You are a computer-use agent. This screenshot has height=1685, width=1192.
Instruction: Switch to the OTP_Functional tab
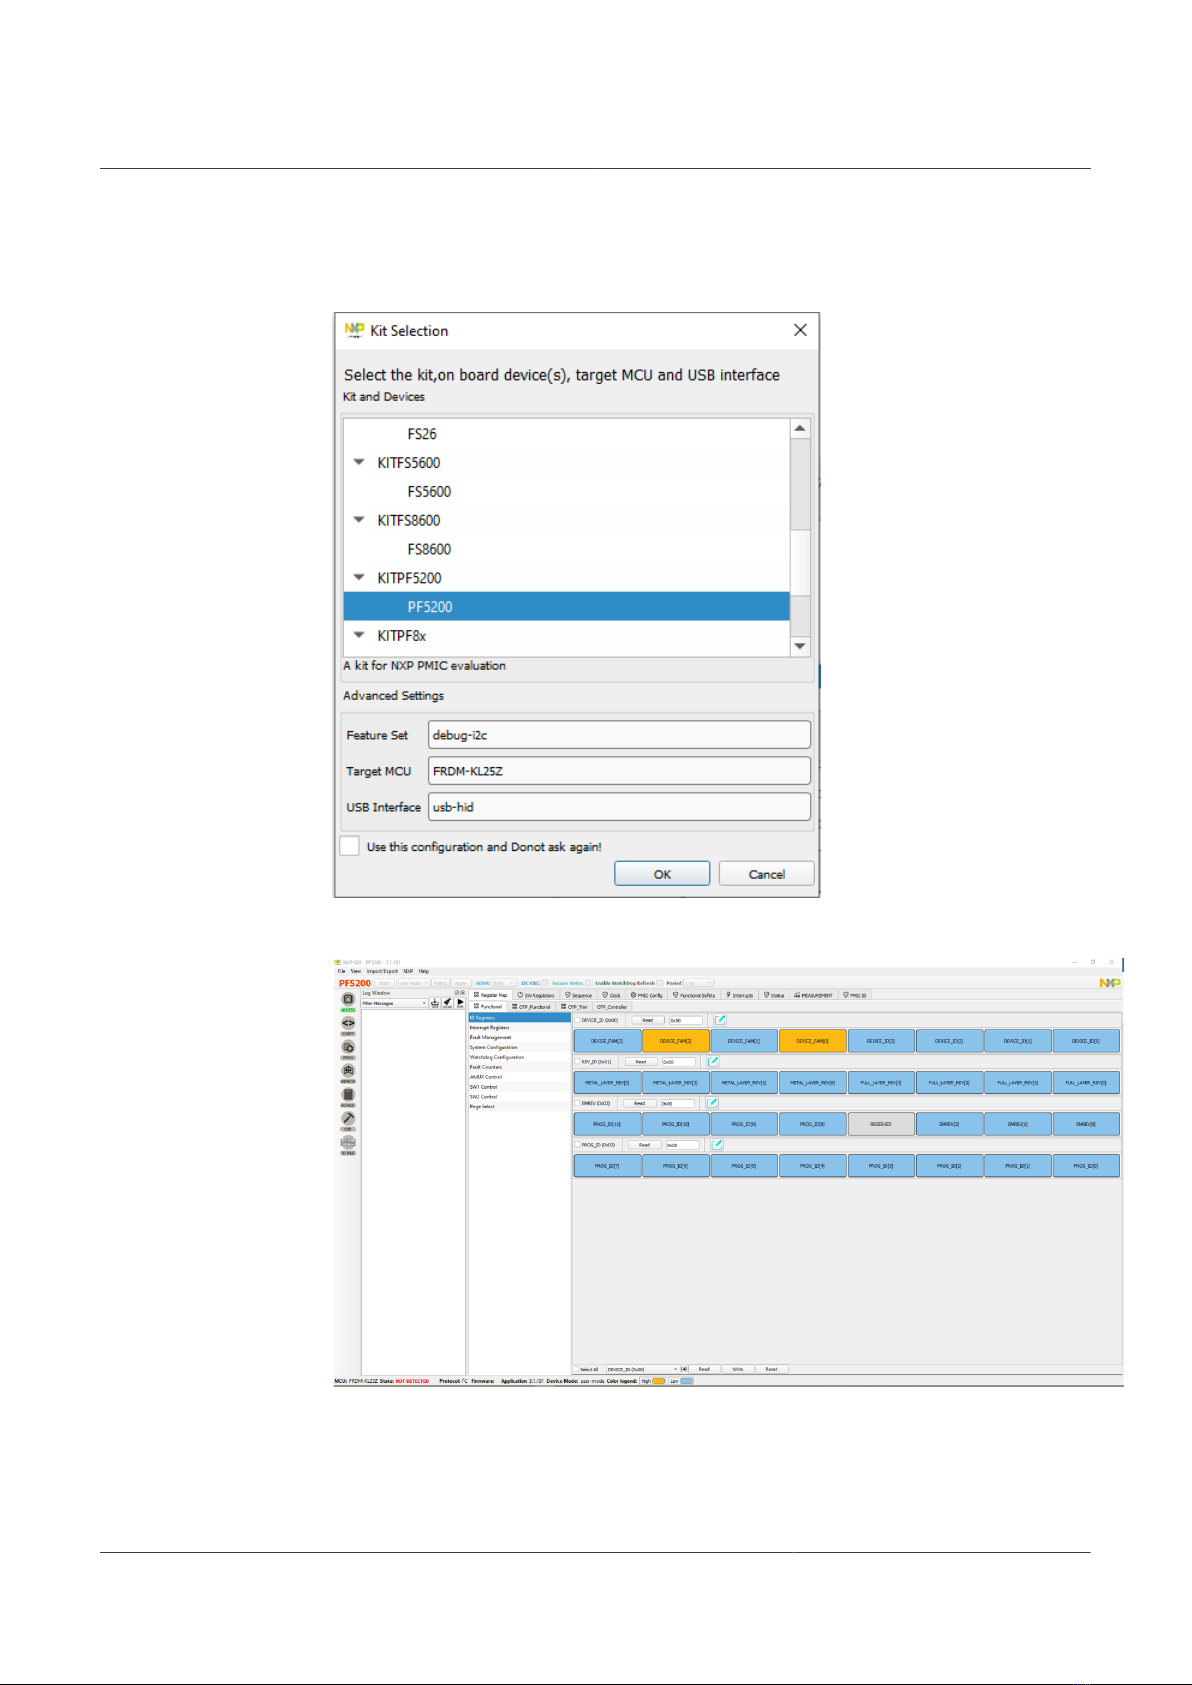tap(532, 1007)
